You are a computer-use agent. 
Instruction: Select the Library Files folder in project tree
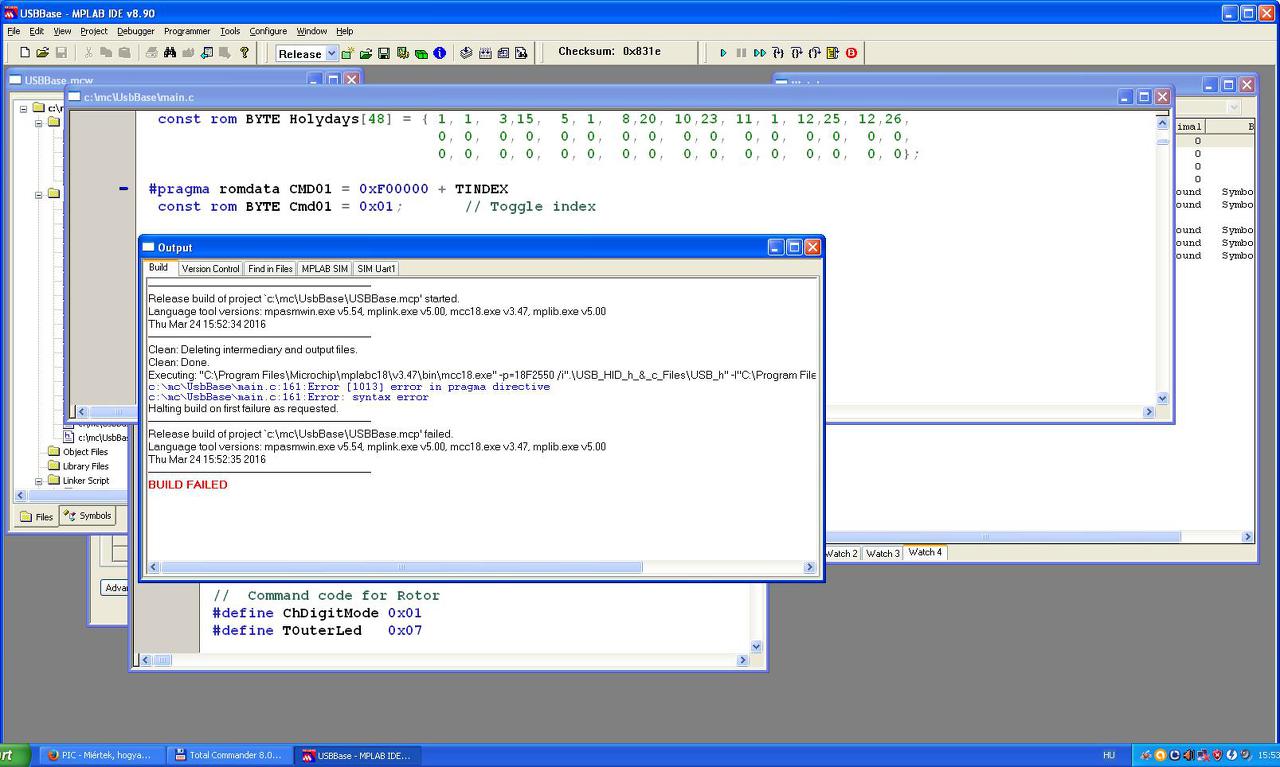pyautogui.click(x=86, y=466)
